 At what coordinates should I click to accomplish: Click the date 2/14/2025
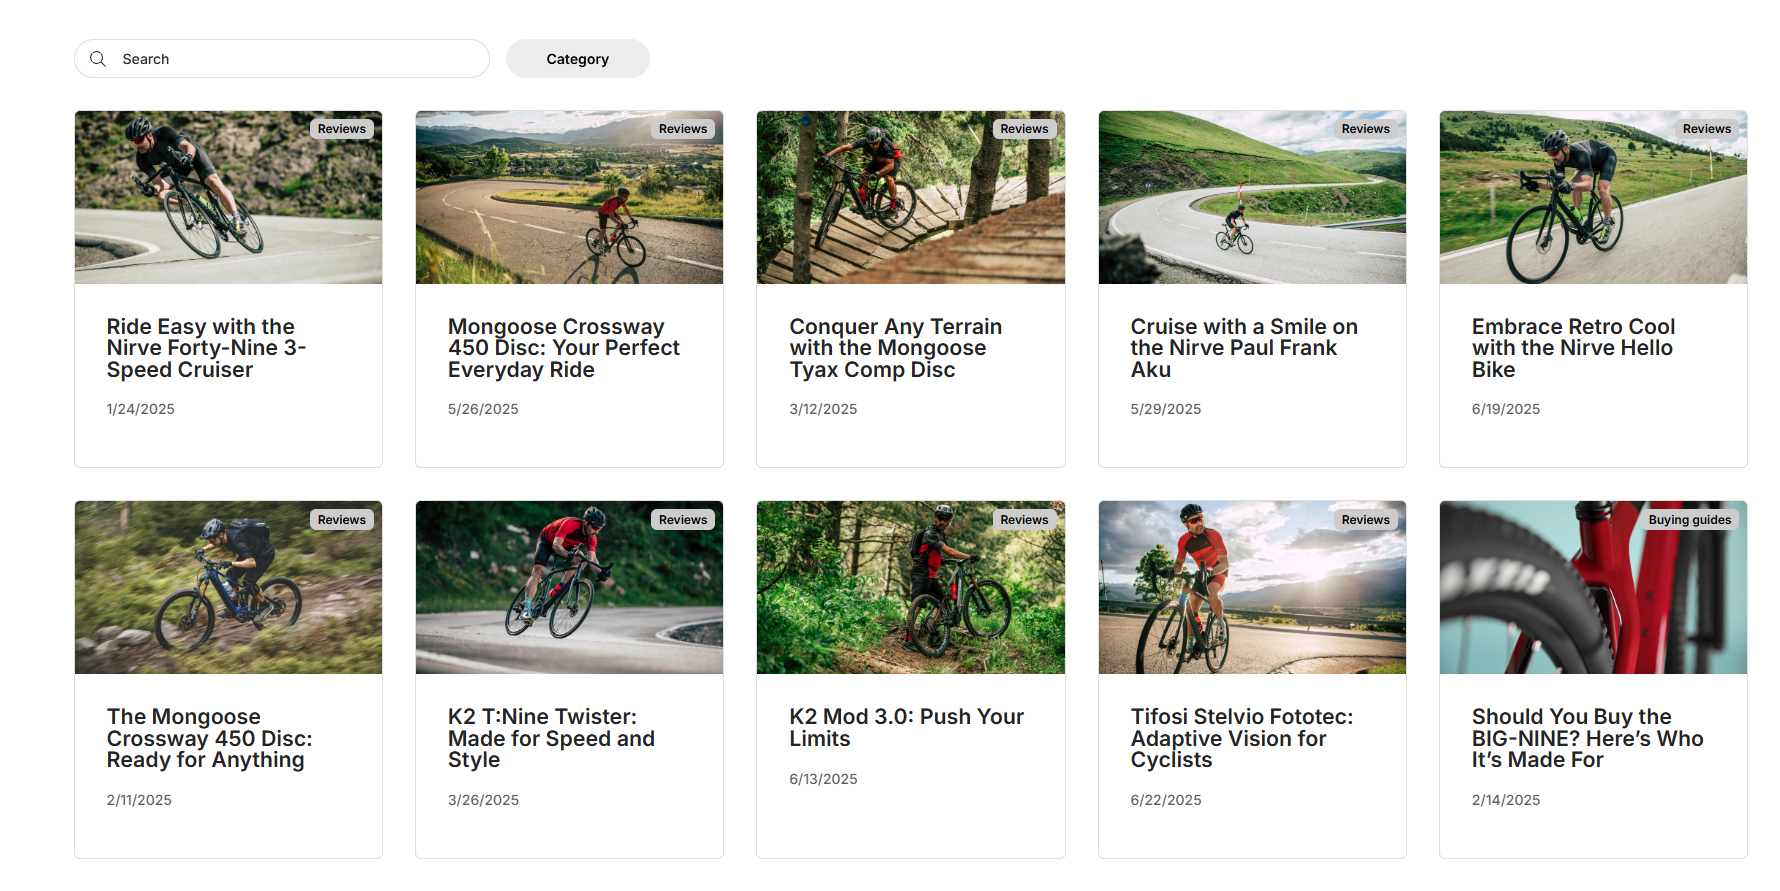[1506, 800]
